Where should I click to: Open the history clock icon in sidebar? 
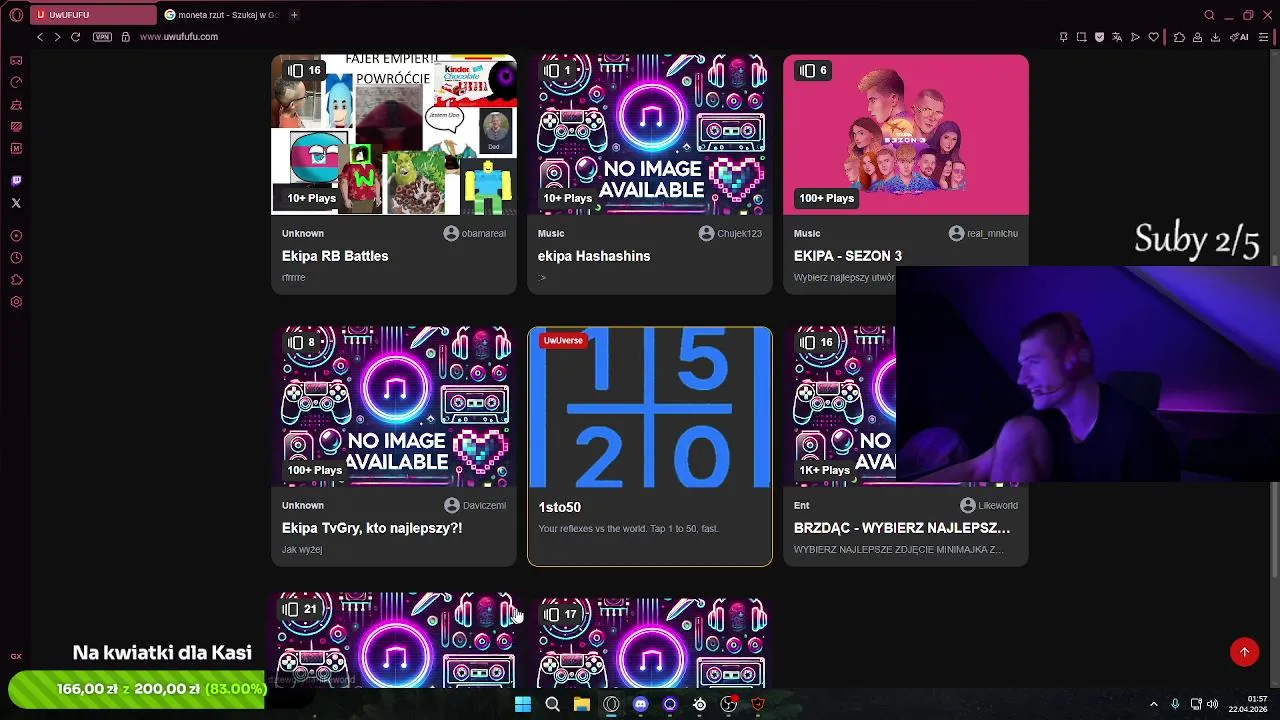click(x=16, y=258)
